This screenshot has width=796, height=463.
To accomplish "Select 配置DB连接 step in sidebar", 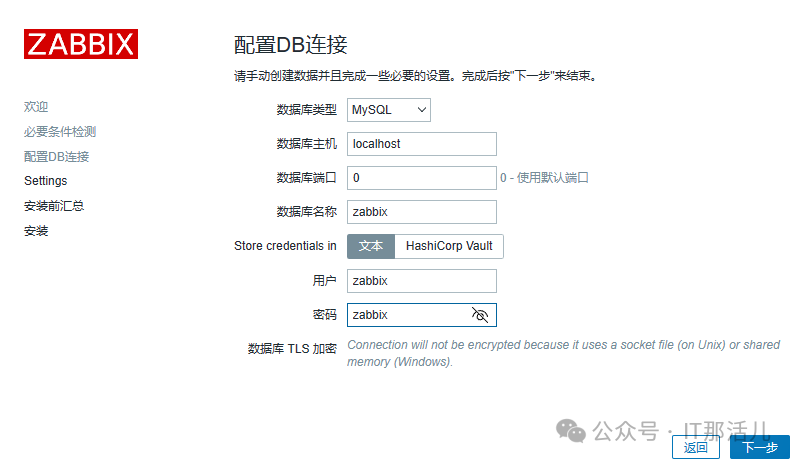I will click(x=56, y=156).
